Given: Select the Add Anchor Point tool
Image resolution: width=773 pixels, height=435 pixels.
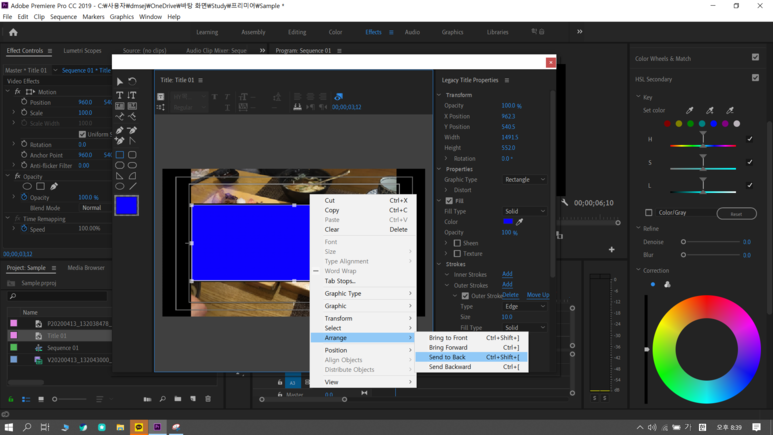Looking at the screenshot, I should 120,141.
